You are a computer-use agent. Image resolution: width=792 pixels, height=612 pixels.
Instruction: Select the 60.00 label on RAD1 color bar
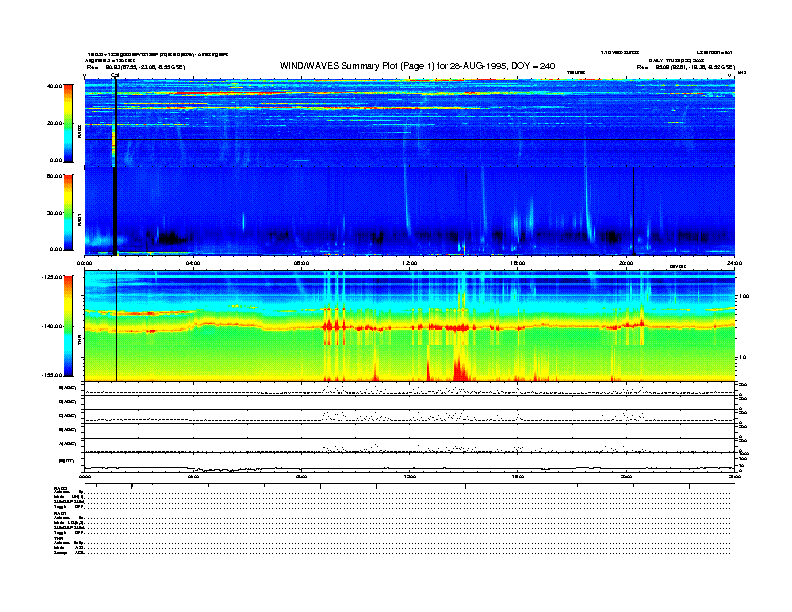(x=54, y=176)
